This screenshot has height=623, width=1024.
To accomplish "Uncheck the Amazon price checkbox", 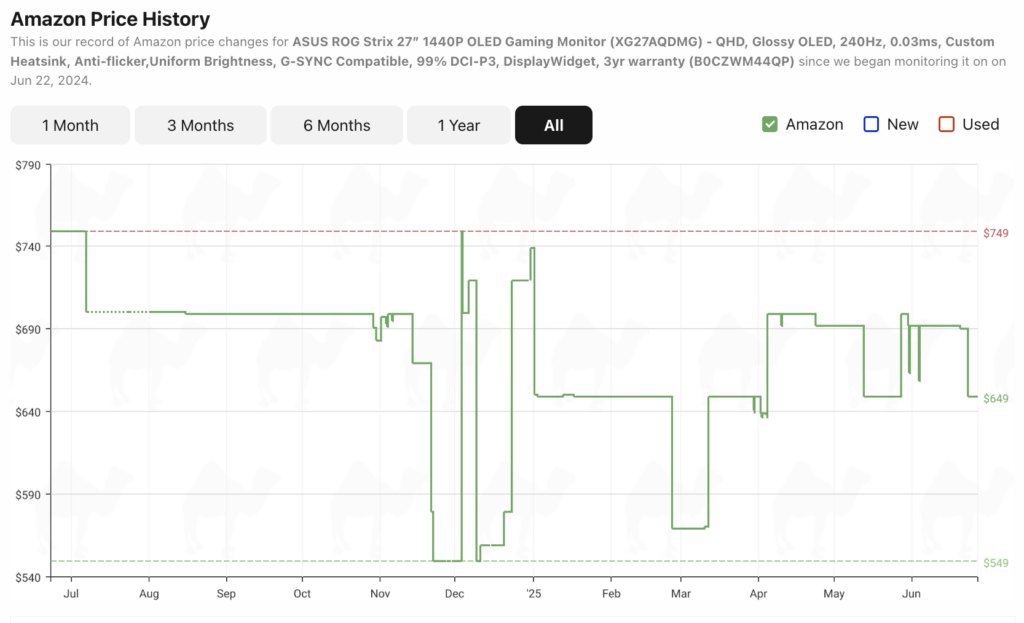I will pyautogui.click(x=770, y=124).
